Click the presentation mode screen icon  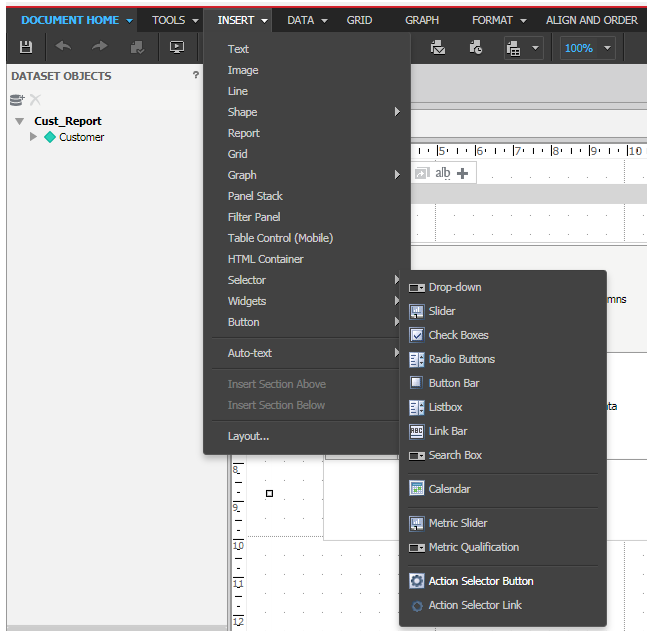tap(177, 47)
